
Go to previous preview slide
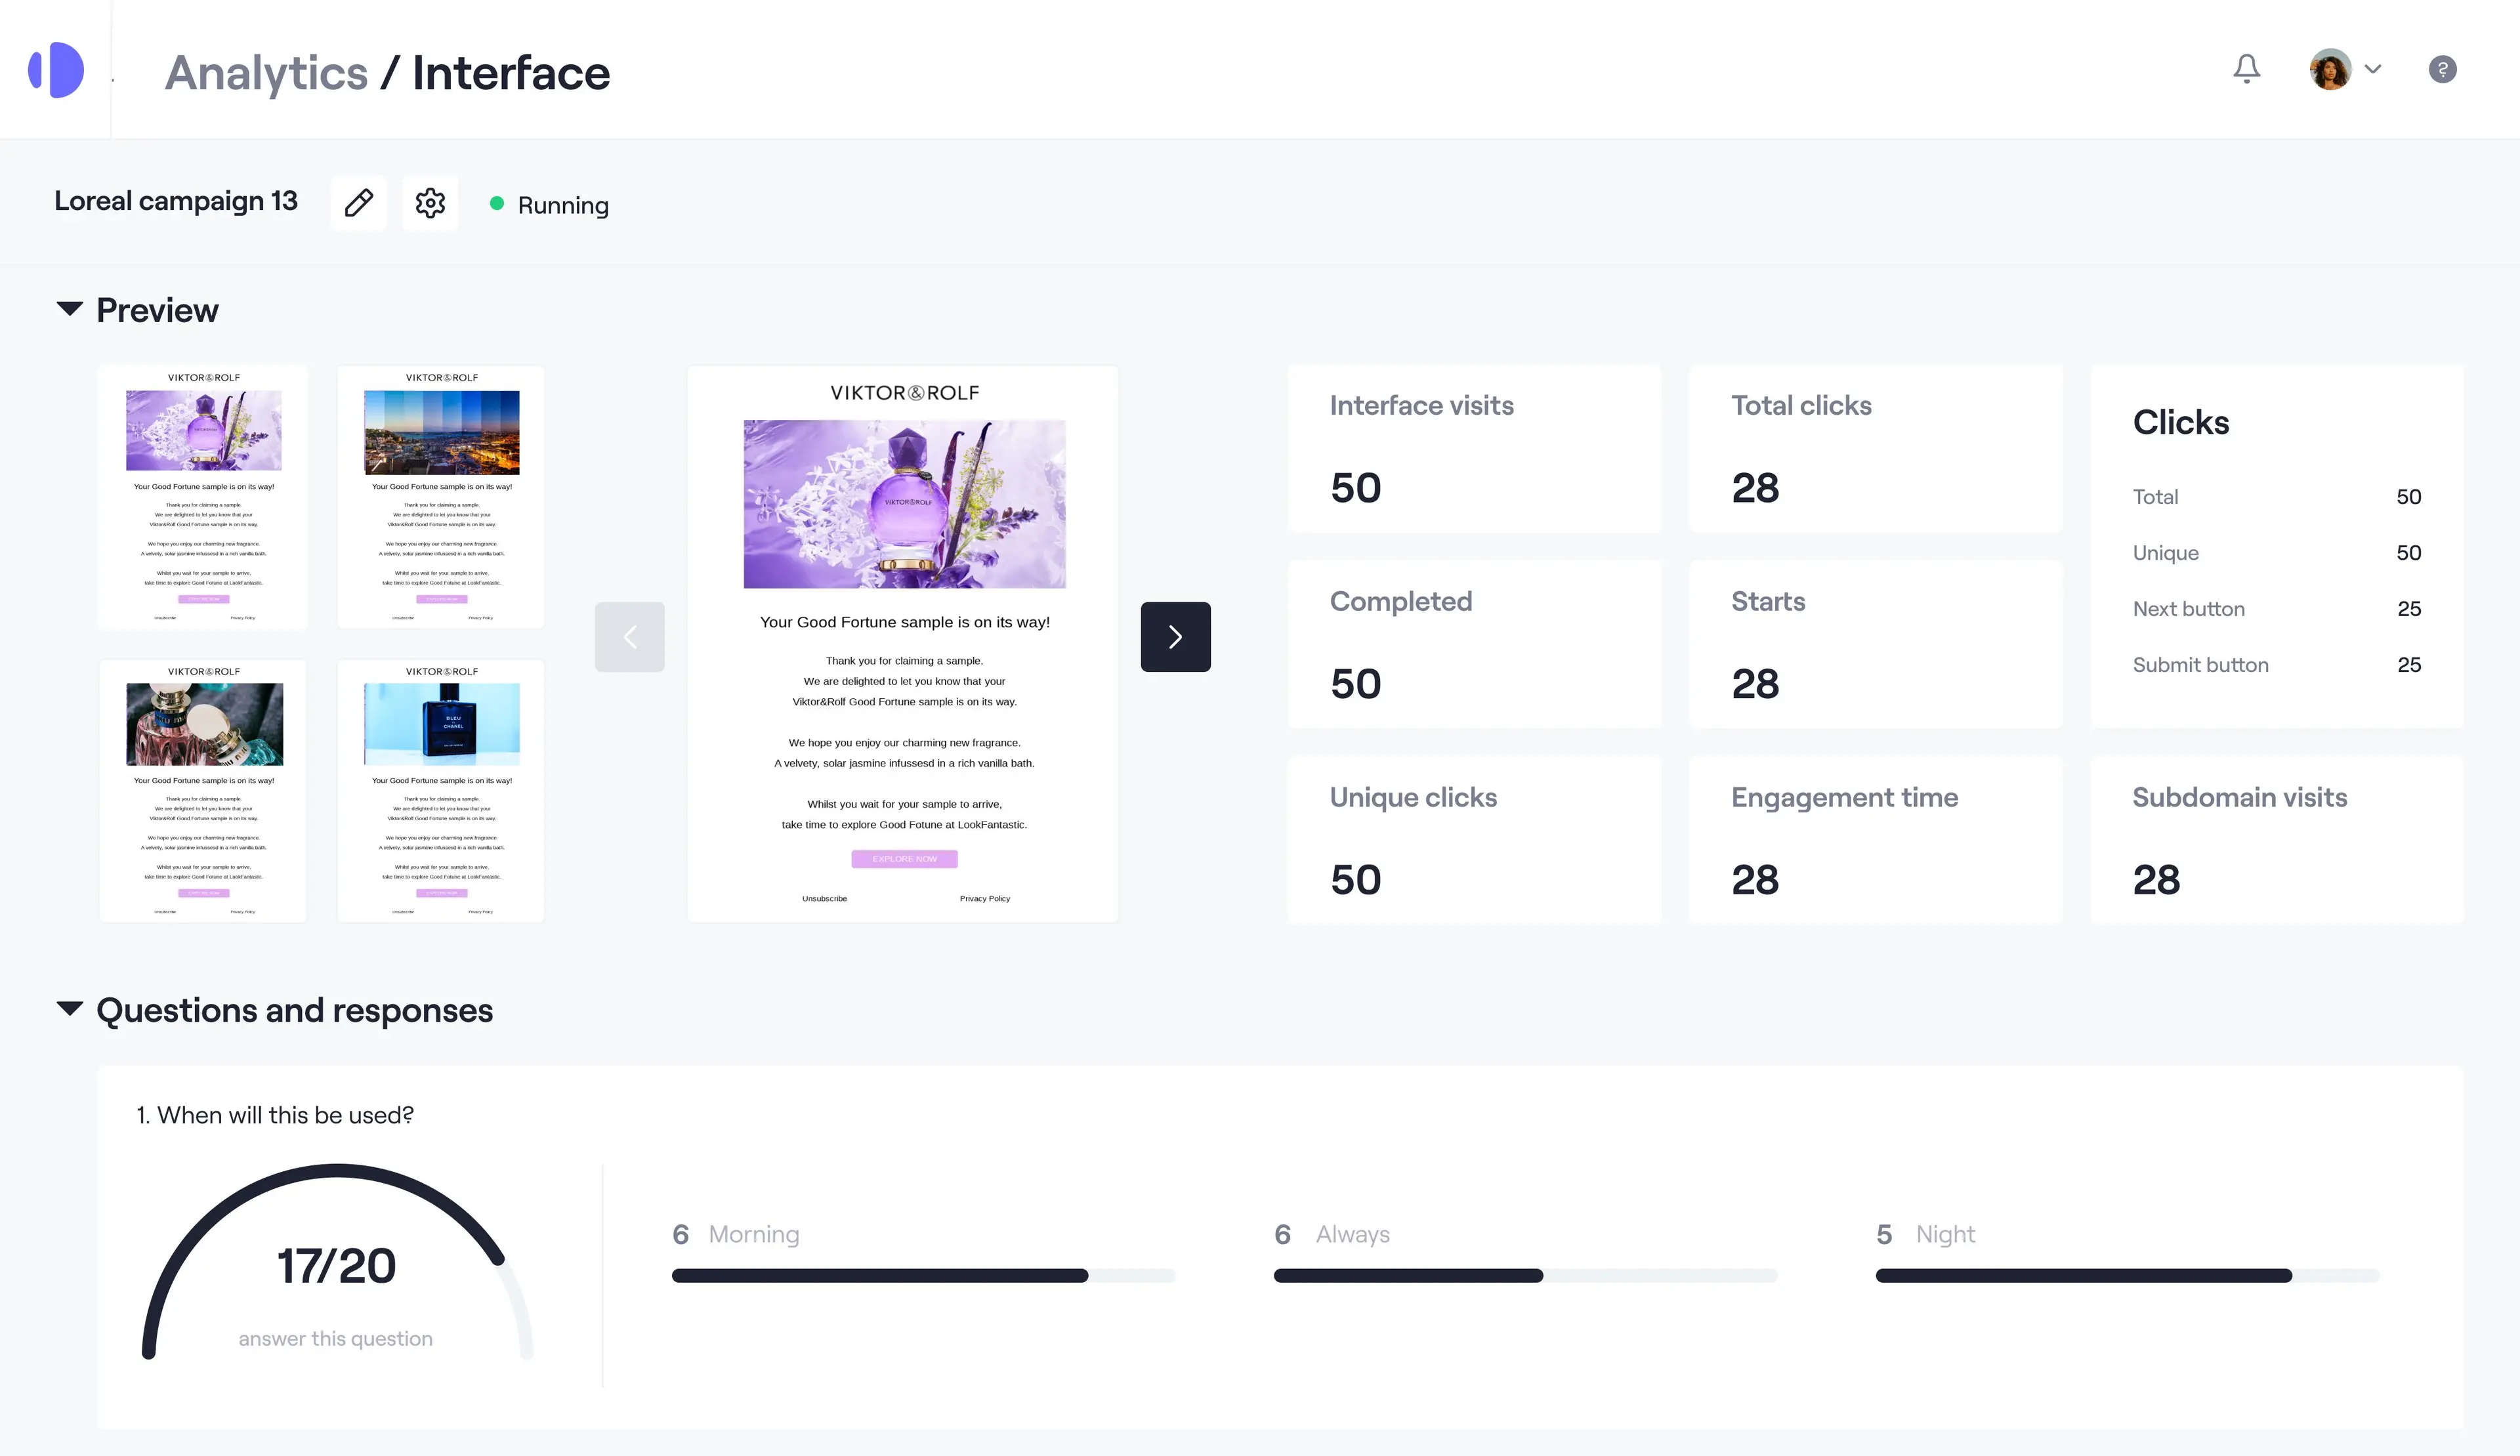click(x=629, y=637)
